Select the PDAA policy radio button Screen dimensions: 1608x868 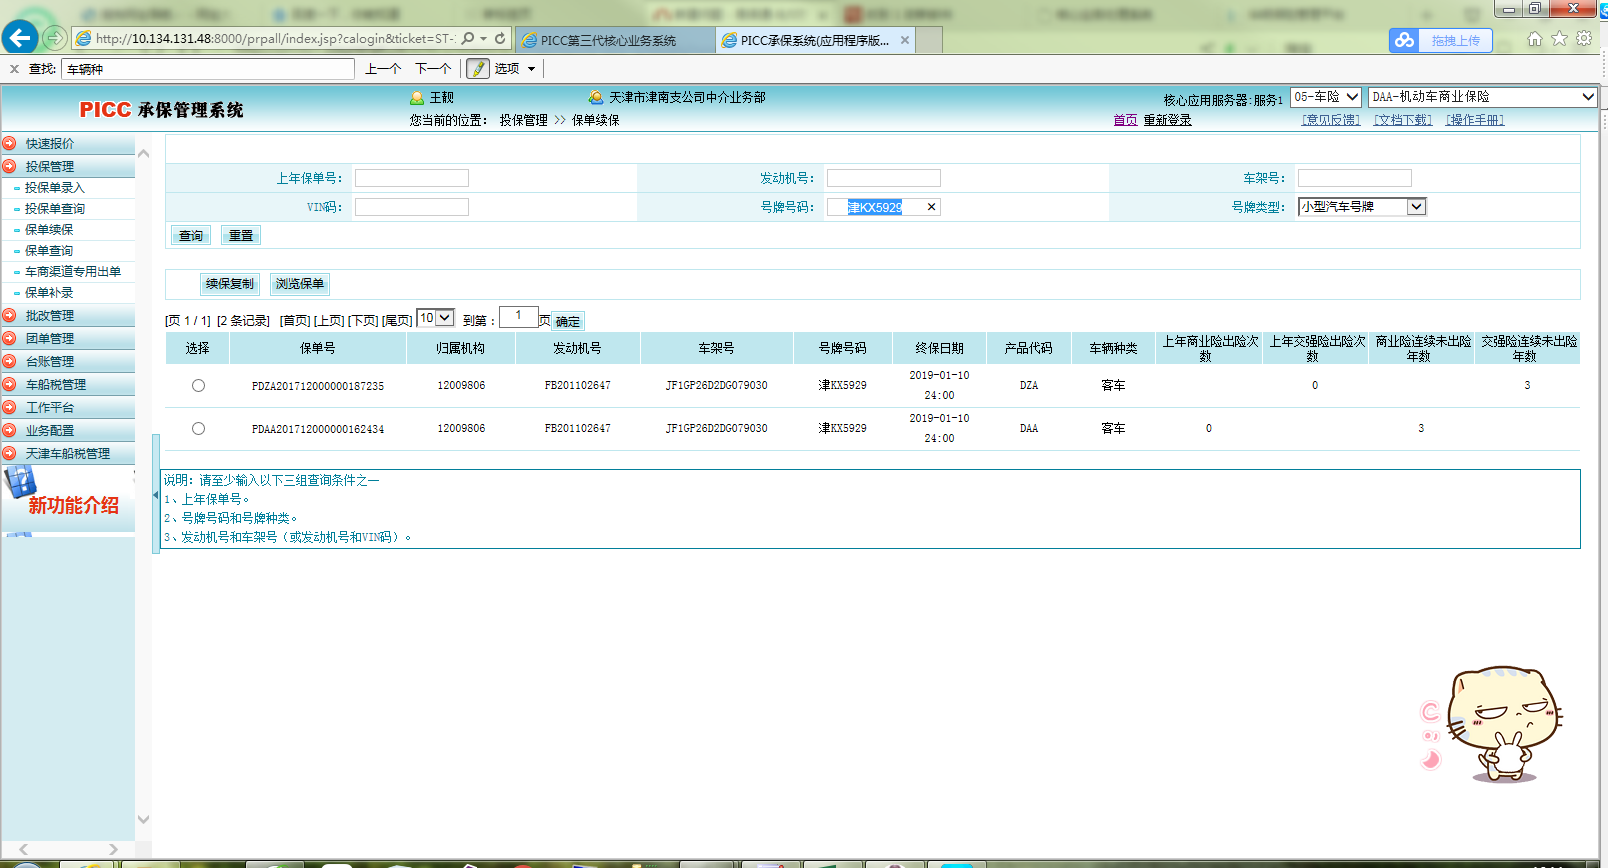tap(198, 428)
